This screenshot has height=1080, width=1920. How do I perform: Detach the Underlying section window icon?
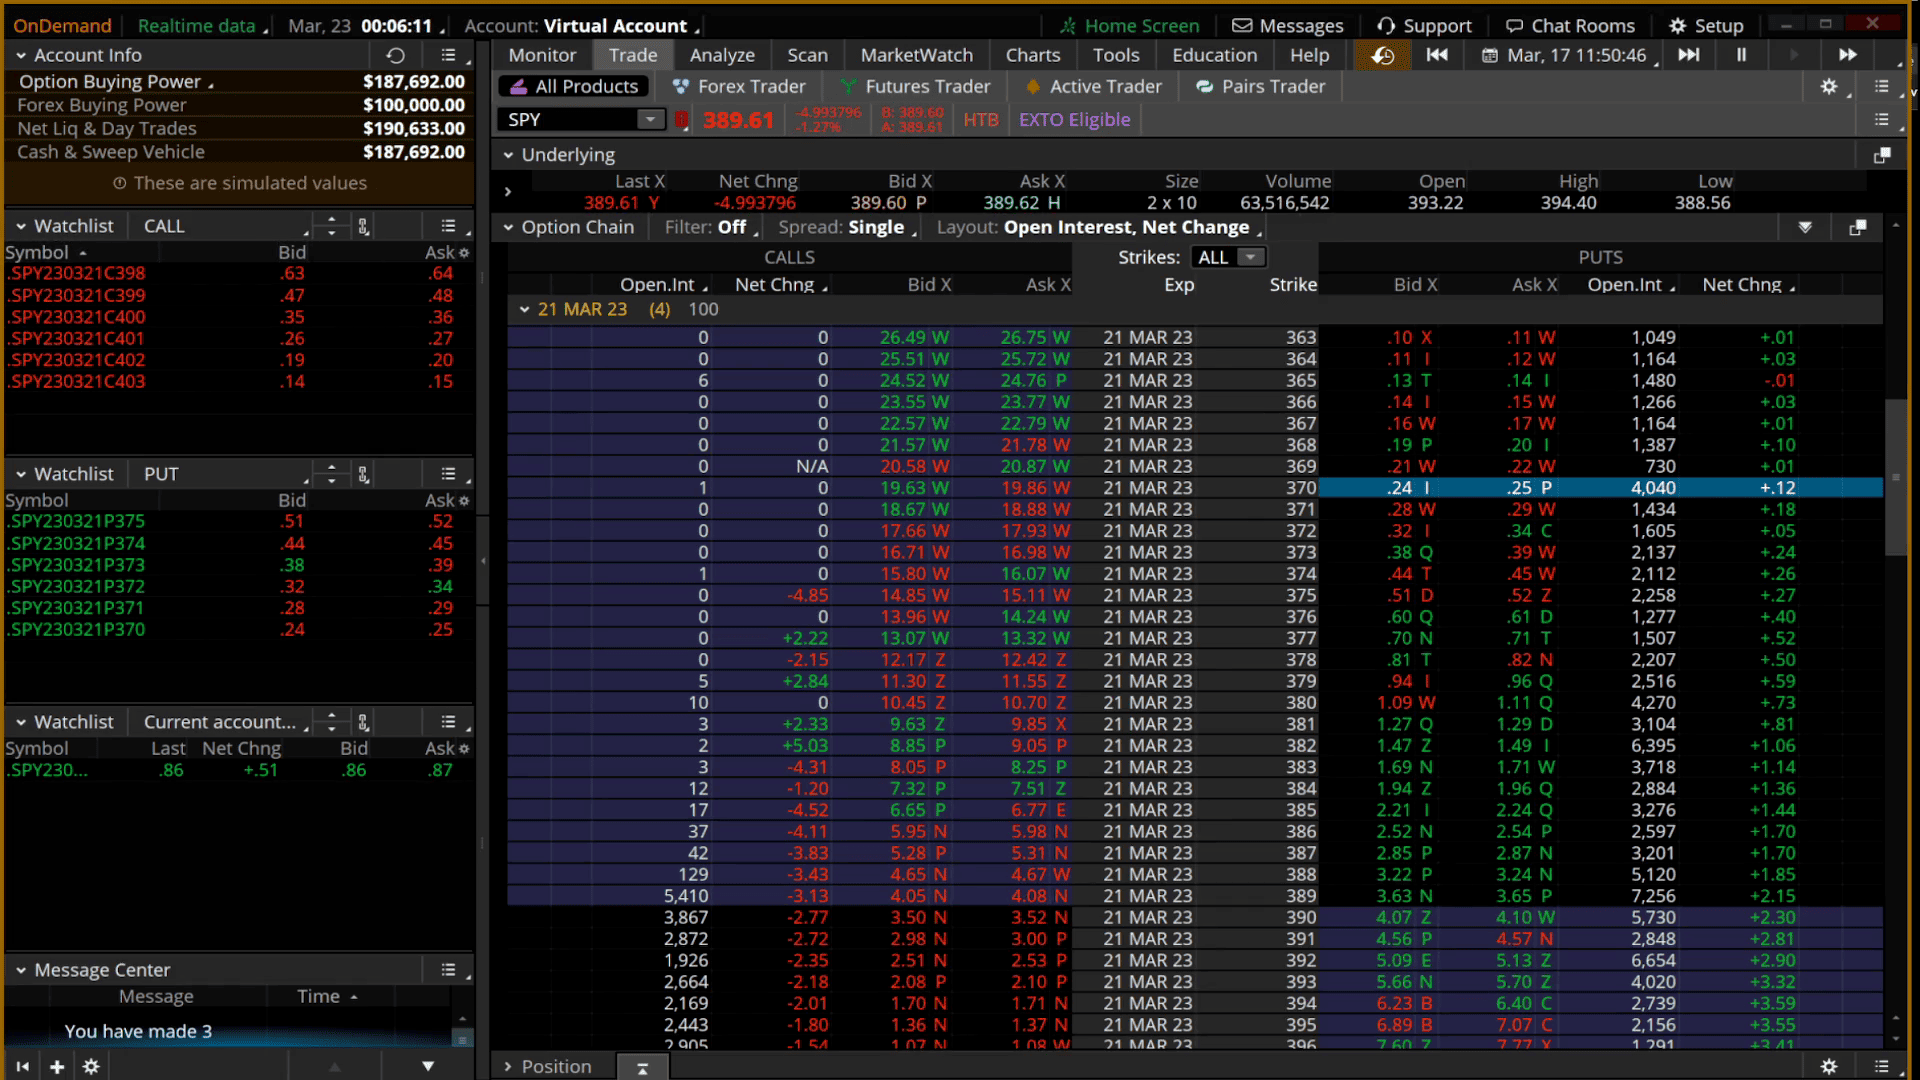(1881, 155)
